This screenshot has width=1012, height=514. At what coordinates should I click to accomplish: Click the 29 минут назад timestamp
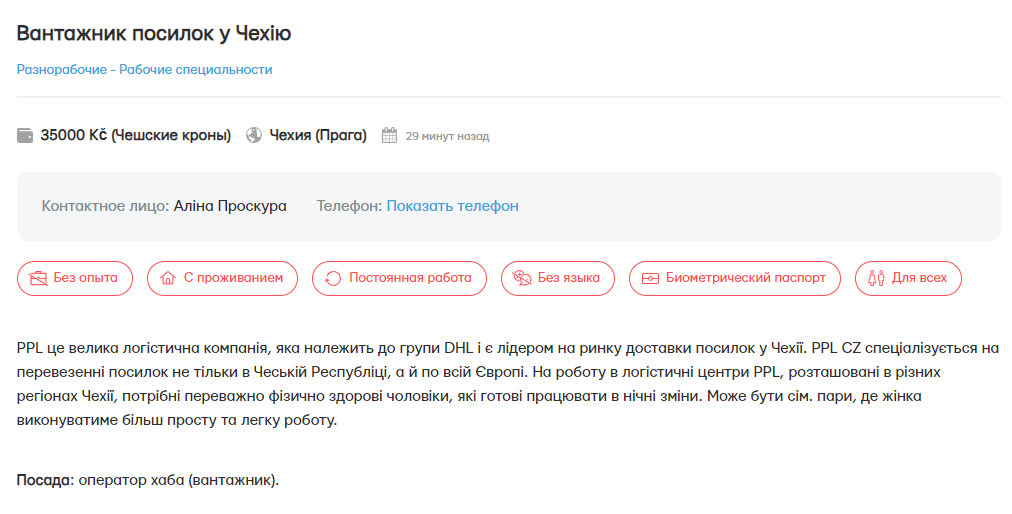pyautogui.click(x=447, y=136)
